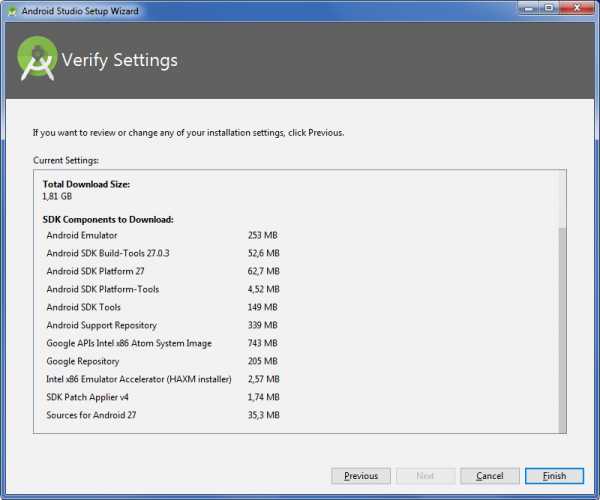Go back with the Previous button
Screen dimensions: 600x500
(361, 476)
